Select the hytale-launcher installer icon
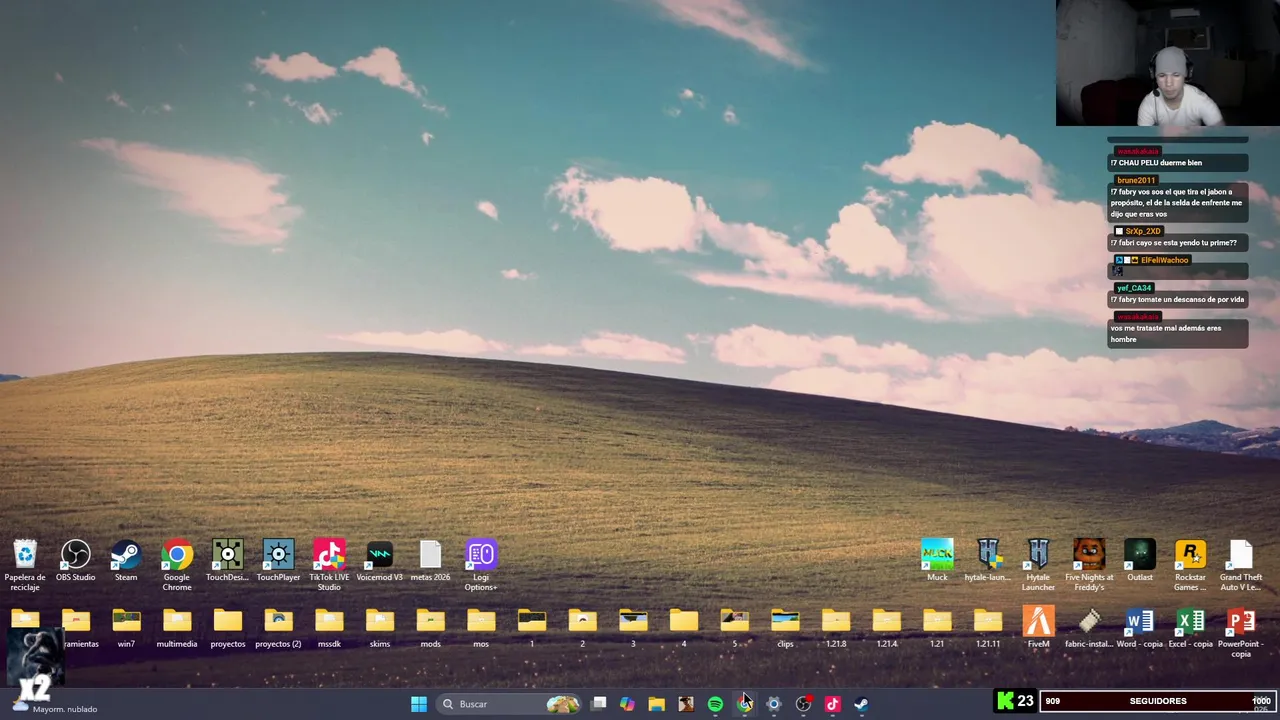The width and height of the screenshot is (1280, 720). [988, 561]
